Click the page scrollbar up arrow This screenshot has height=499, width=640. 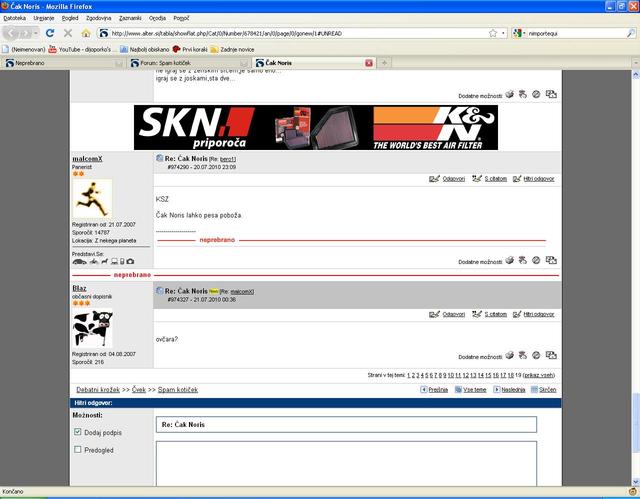636,74
